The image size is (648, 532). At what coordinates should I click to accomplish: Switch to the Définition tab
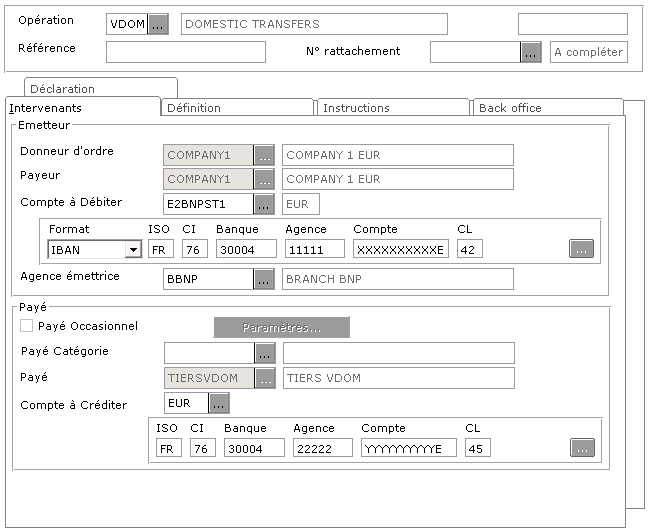tap(238, 108)
